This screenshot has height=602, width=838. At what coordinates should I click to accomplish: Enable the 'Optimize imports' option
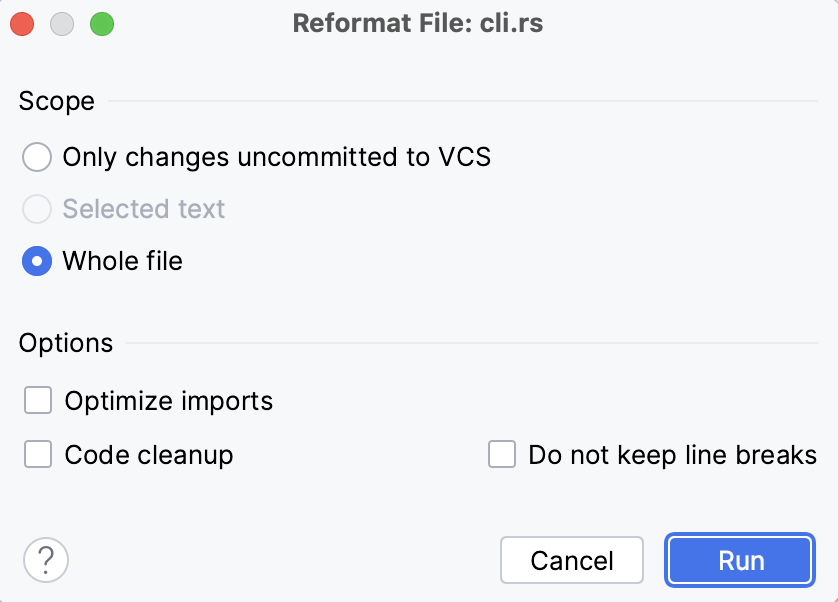tap(37, 400)
